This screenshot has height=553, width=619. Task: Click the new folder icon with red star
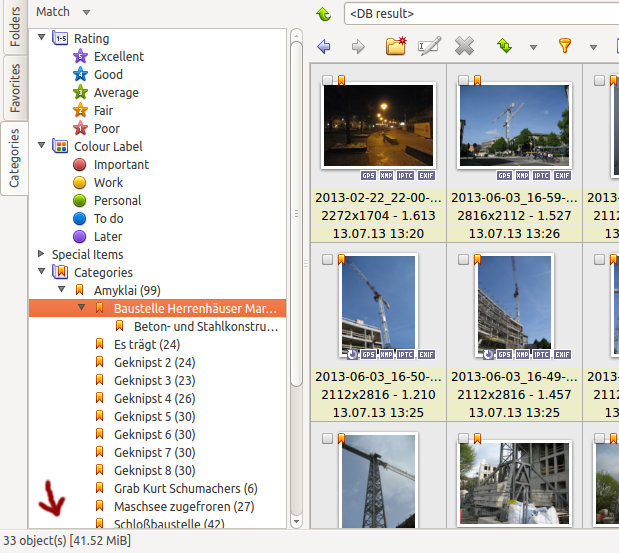coord(396,46)
